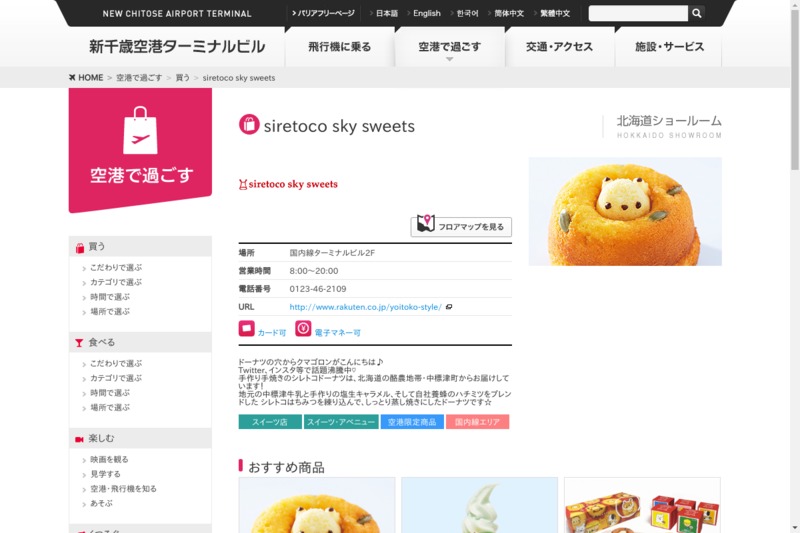Click the site search input field
This screenshot has height=533, width=800.
click(x=637, y=13)
